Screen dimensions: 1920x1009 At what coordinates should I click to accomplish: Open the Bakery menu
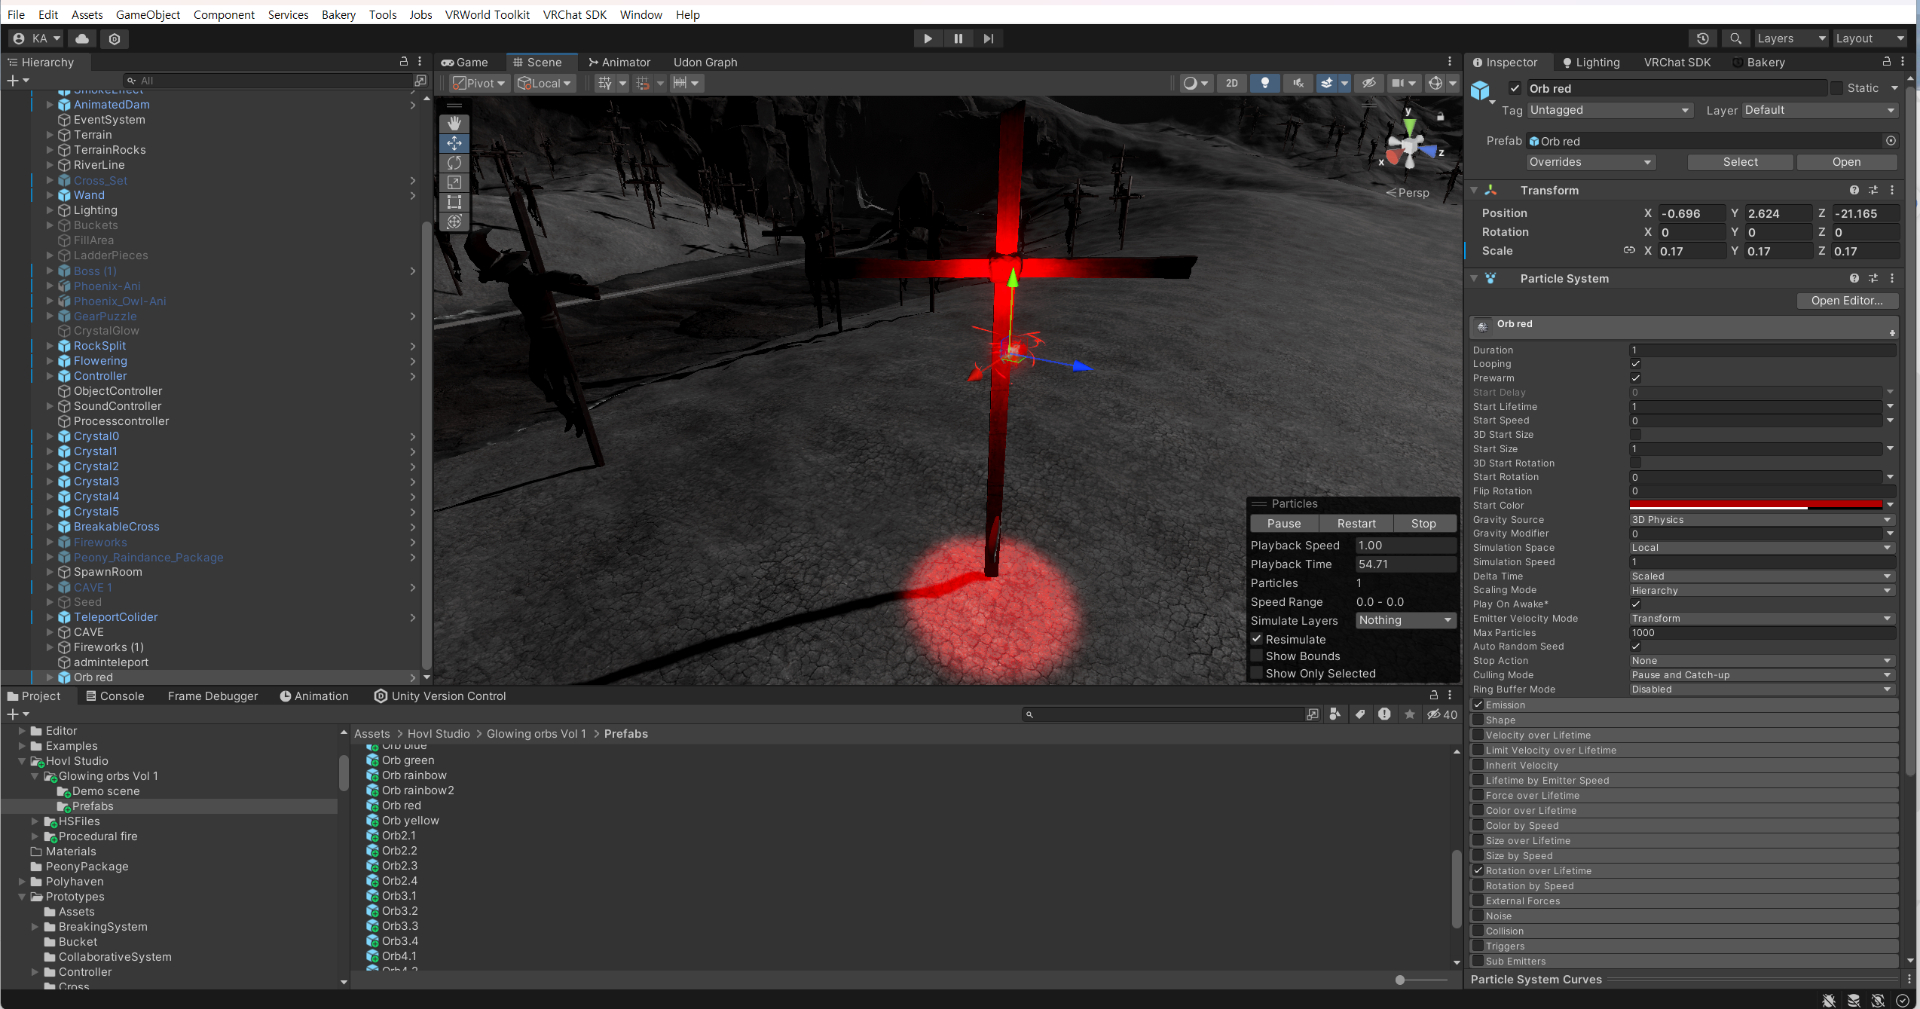338,15
